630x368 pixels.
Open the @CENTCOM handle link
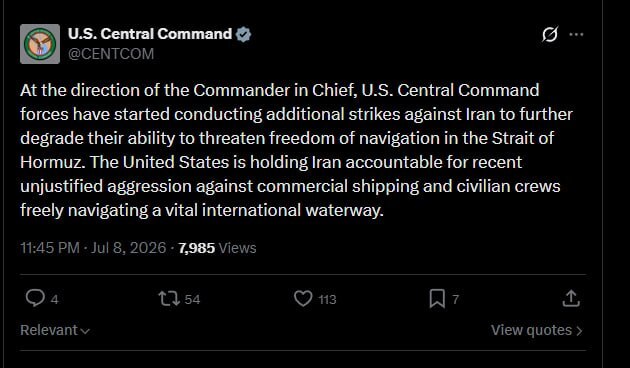pyautogui.click(x=111, y=54)
